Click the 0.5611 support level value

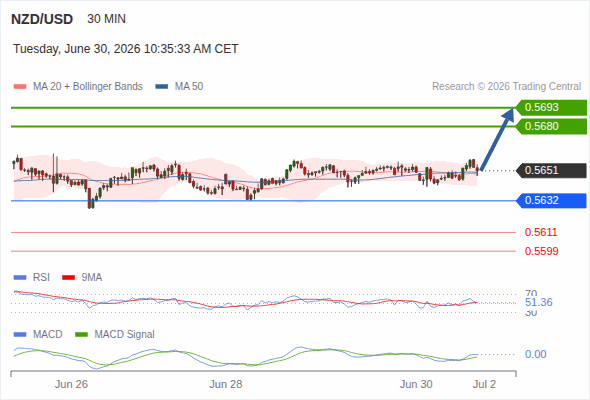click(x=541, y=232)
